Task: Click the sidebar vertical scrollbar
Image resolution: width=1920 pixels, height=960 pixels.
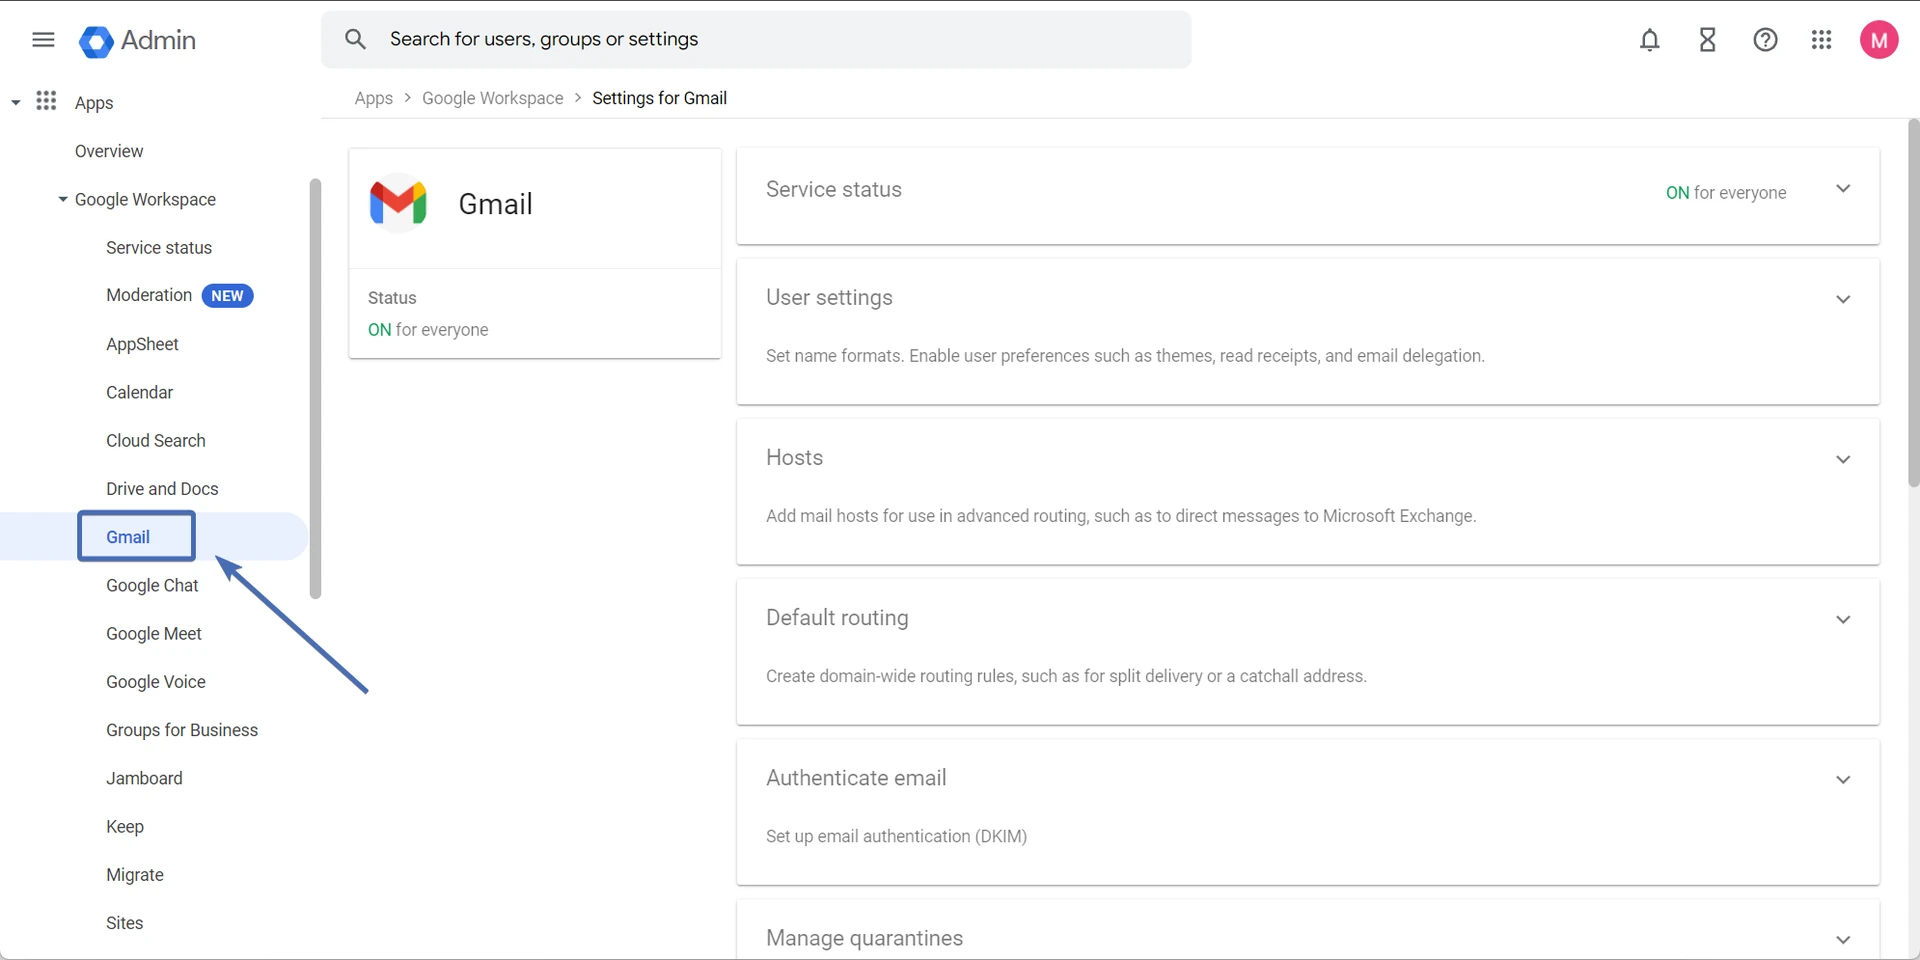Action: click(315, 388)
